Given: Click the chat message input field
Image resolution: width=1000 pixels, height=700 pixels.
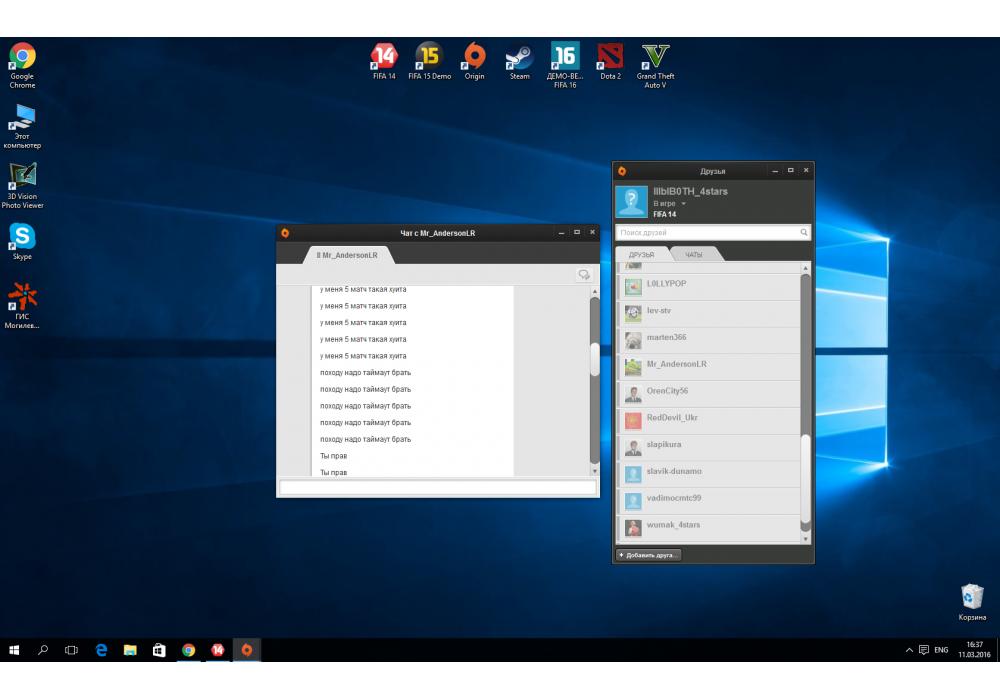Looking at the screenshot, I should click(x=438, y=488).
